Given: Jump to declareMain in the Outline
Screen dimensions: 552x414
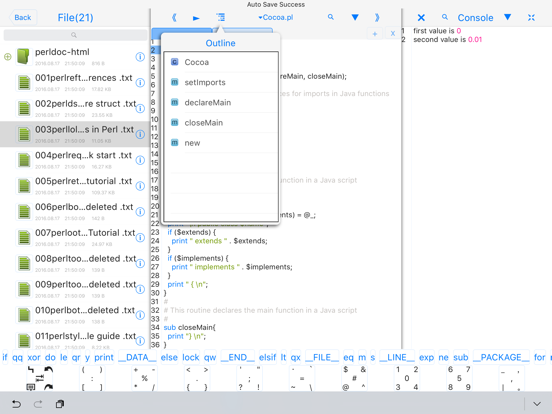Looking at the screenshot, I should (x=221, y=102).
